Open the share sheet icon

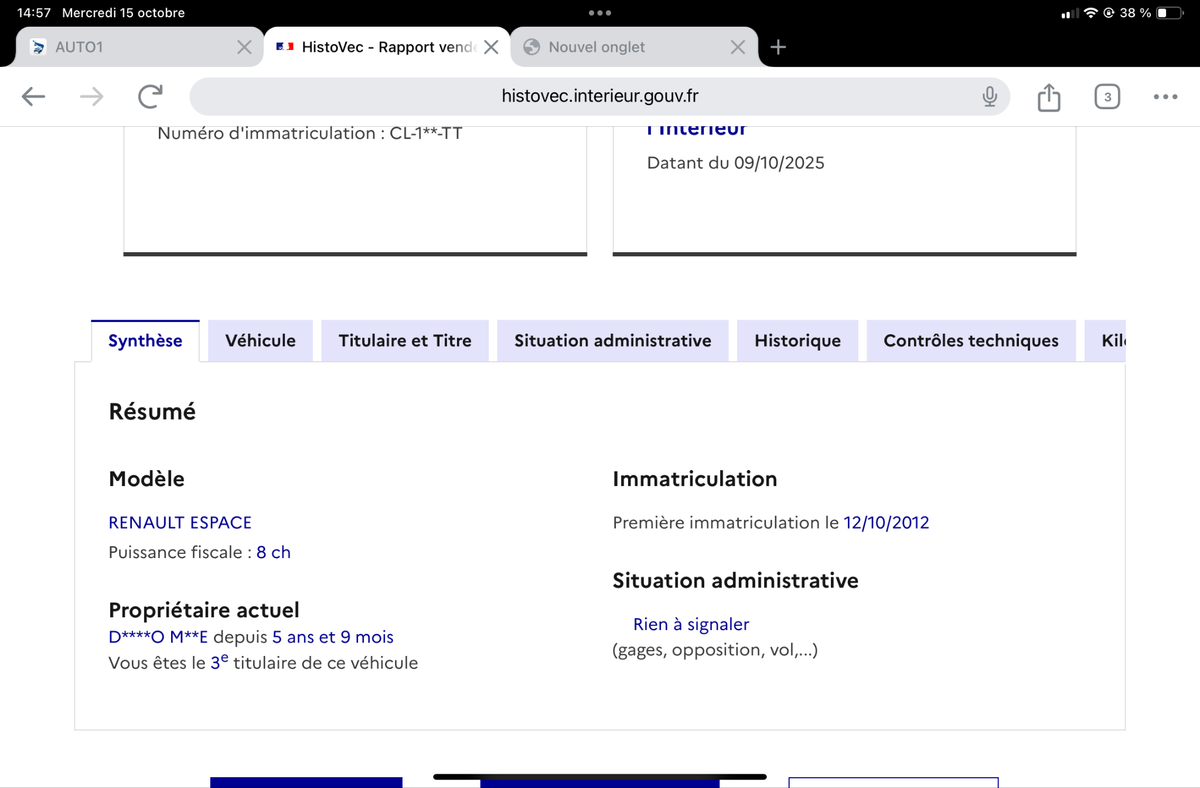pyautogui.click(x=1048, y=97)
